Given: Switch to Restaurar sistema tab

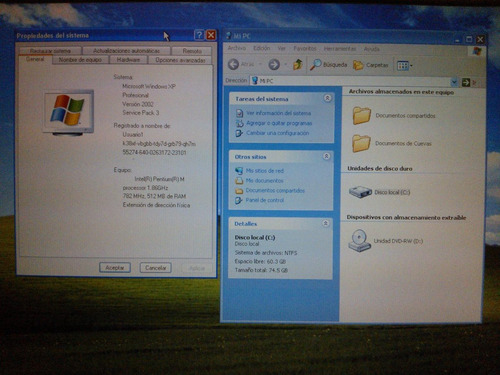Looking at the screenshot, I should [50, 51].
